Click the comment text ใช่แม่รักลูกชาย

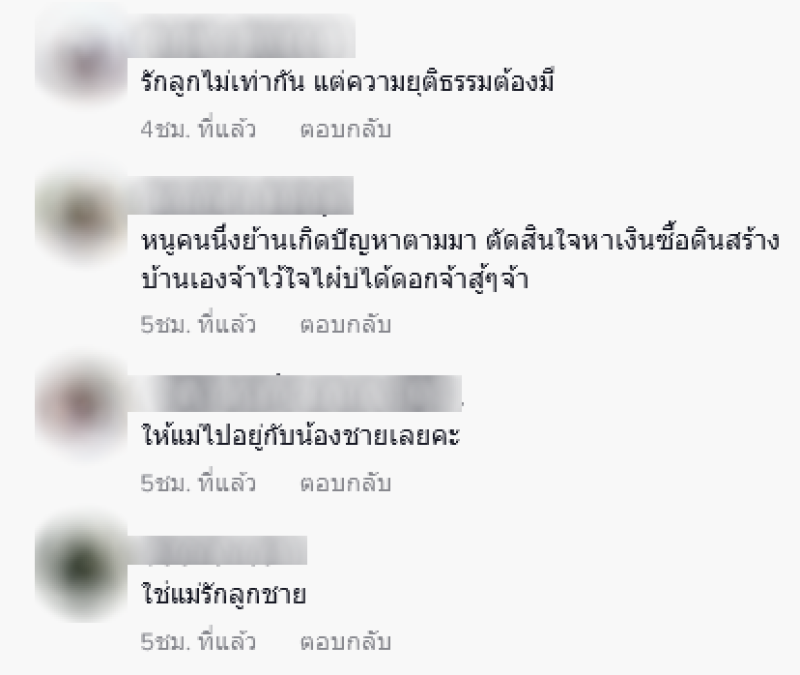tap(223, 594)
